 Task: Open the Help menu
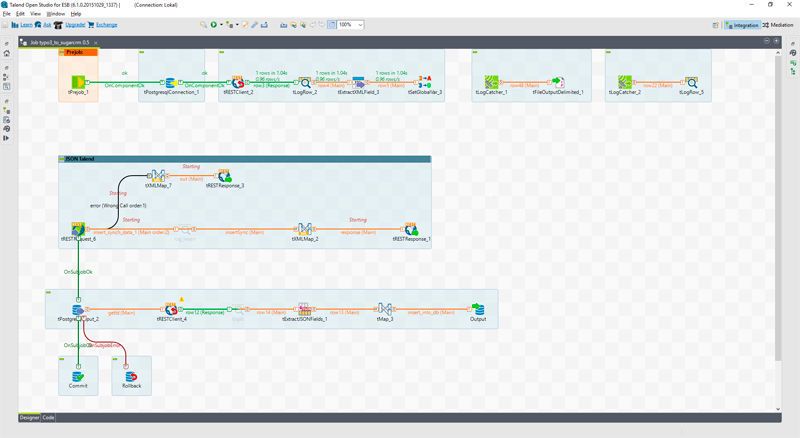[76, 14]
